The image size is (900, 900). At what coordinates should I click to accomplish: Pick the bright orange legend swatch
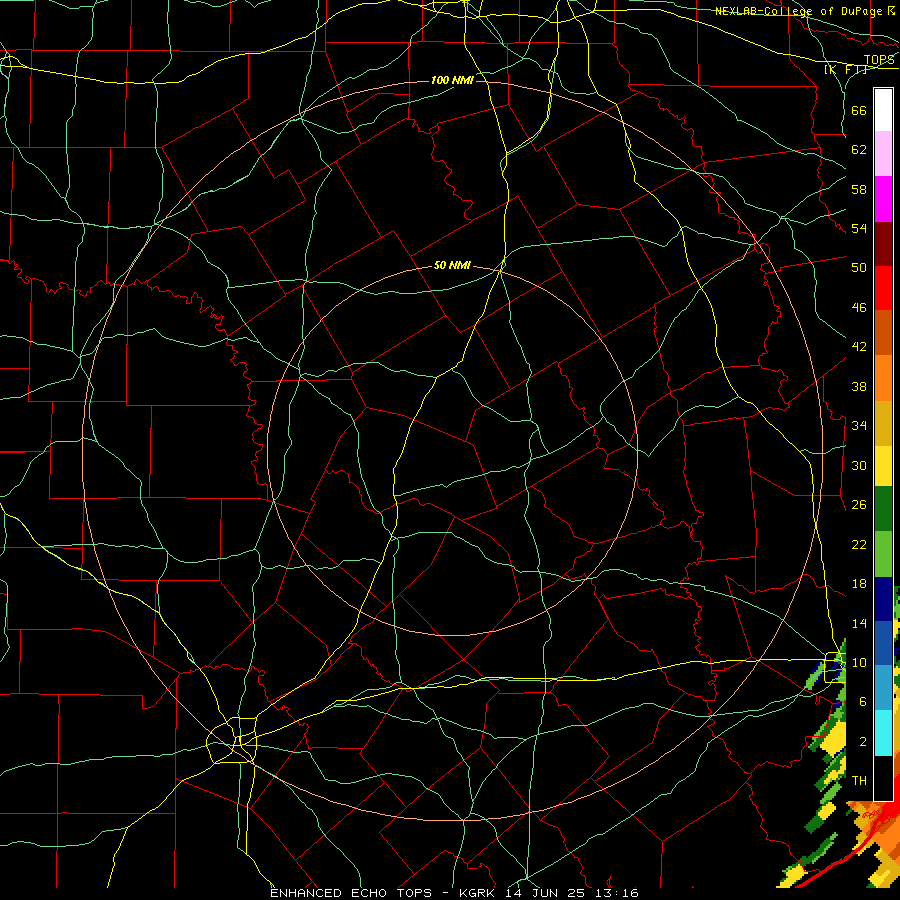883,378
